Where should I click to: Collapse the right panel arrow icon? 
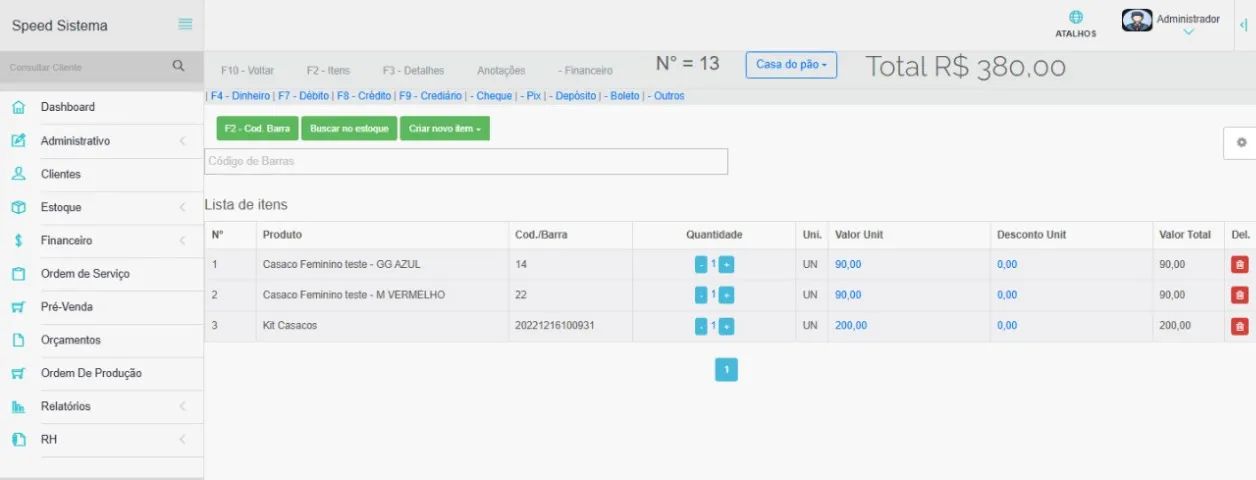(x=1243, y=24)
